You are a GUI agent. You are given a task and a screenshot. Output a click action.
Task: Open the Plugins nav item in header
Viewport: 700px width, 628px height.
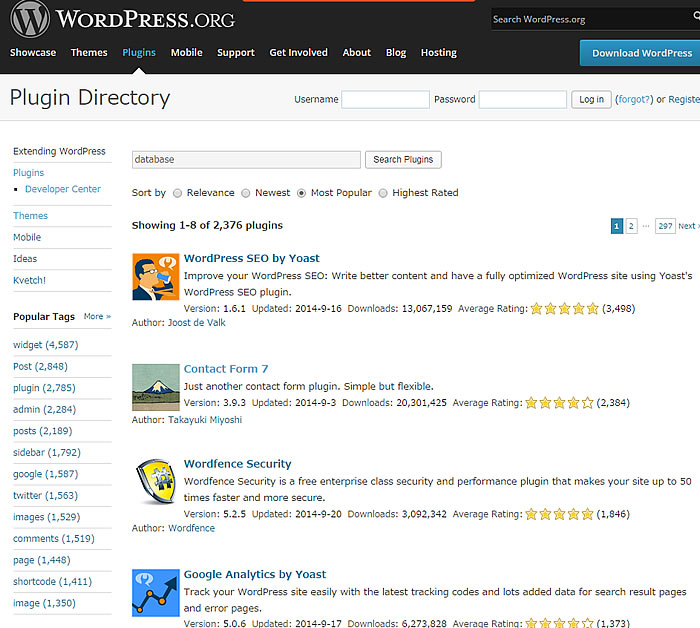click(139, 53)
